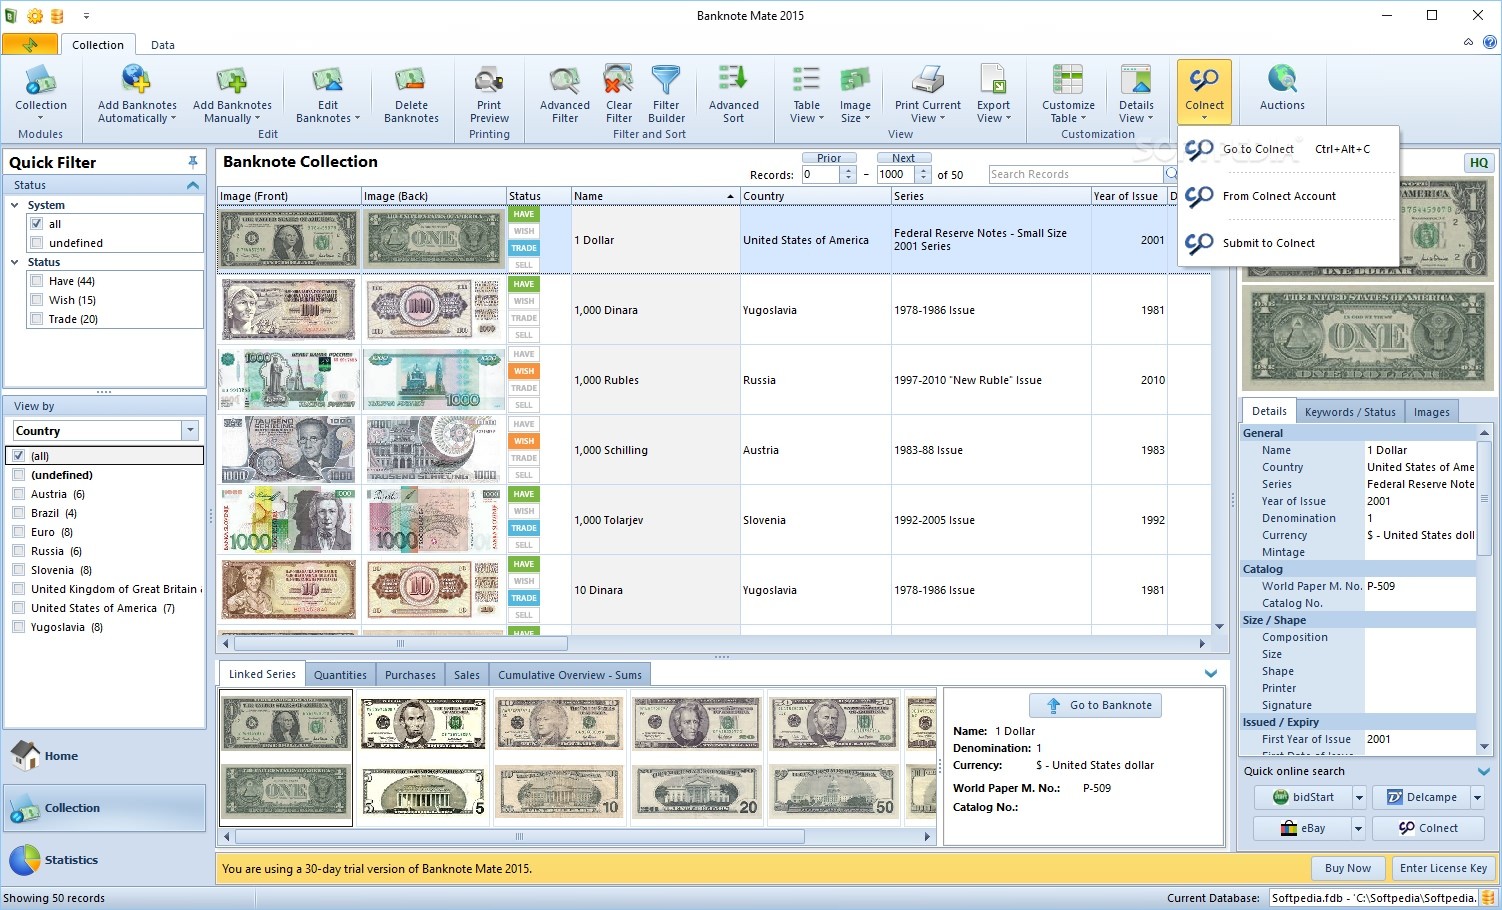Check the Yugoslavia (8) country filter
The width and height of the screenshot is (1502, 910).
[x=19, y=627]
